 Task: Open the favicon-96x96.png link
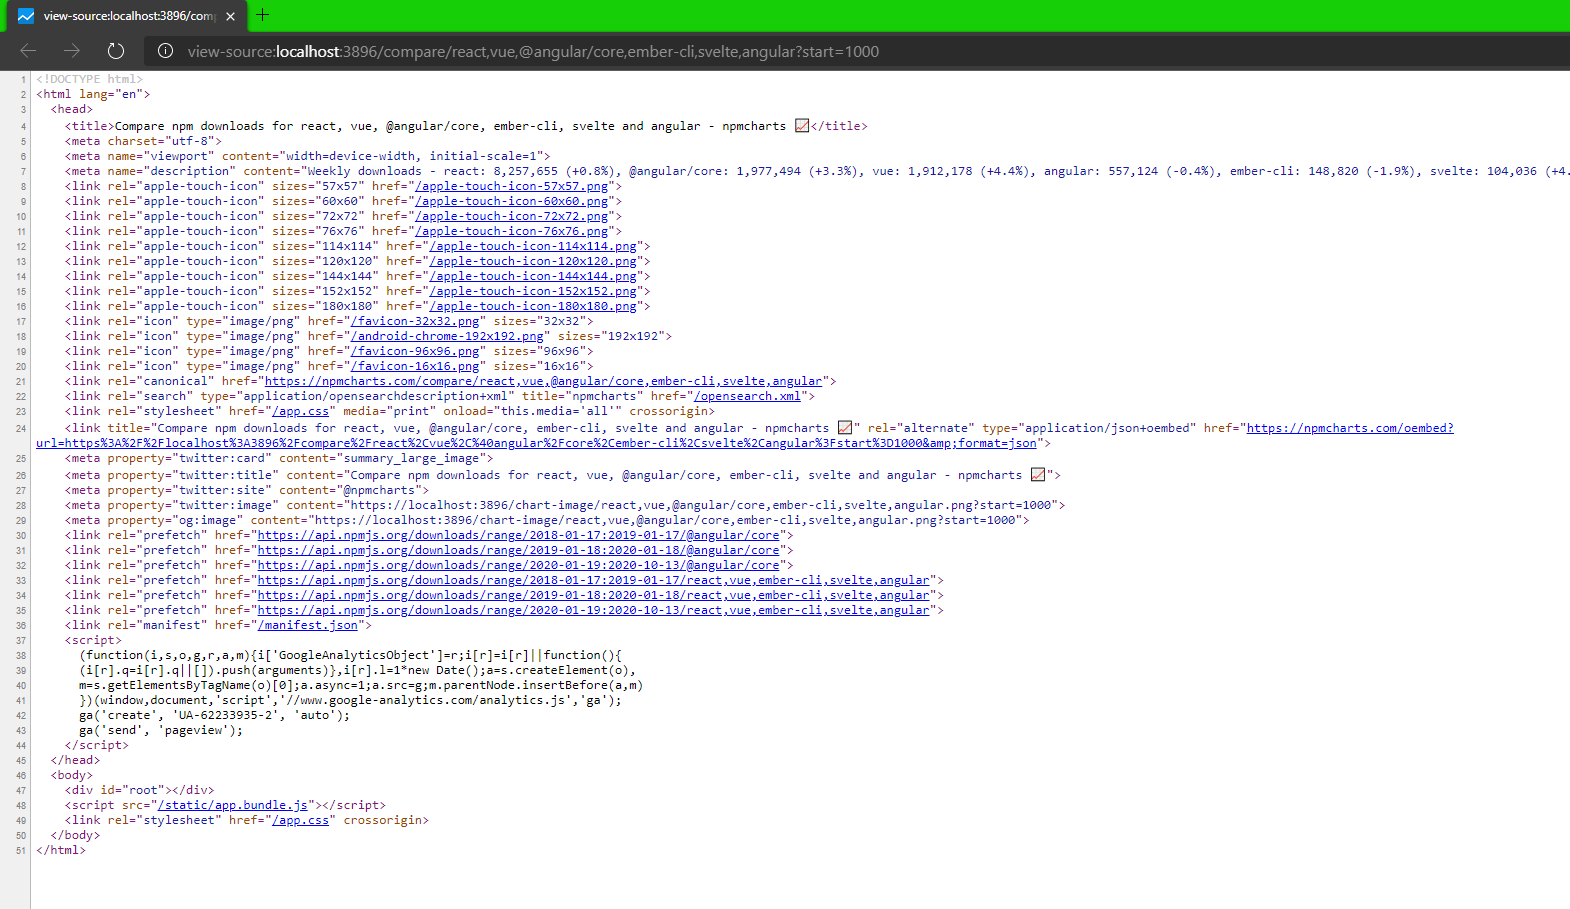[x=415, y=351]
